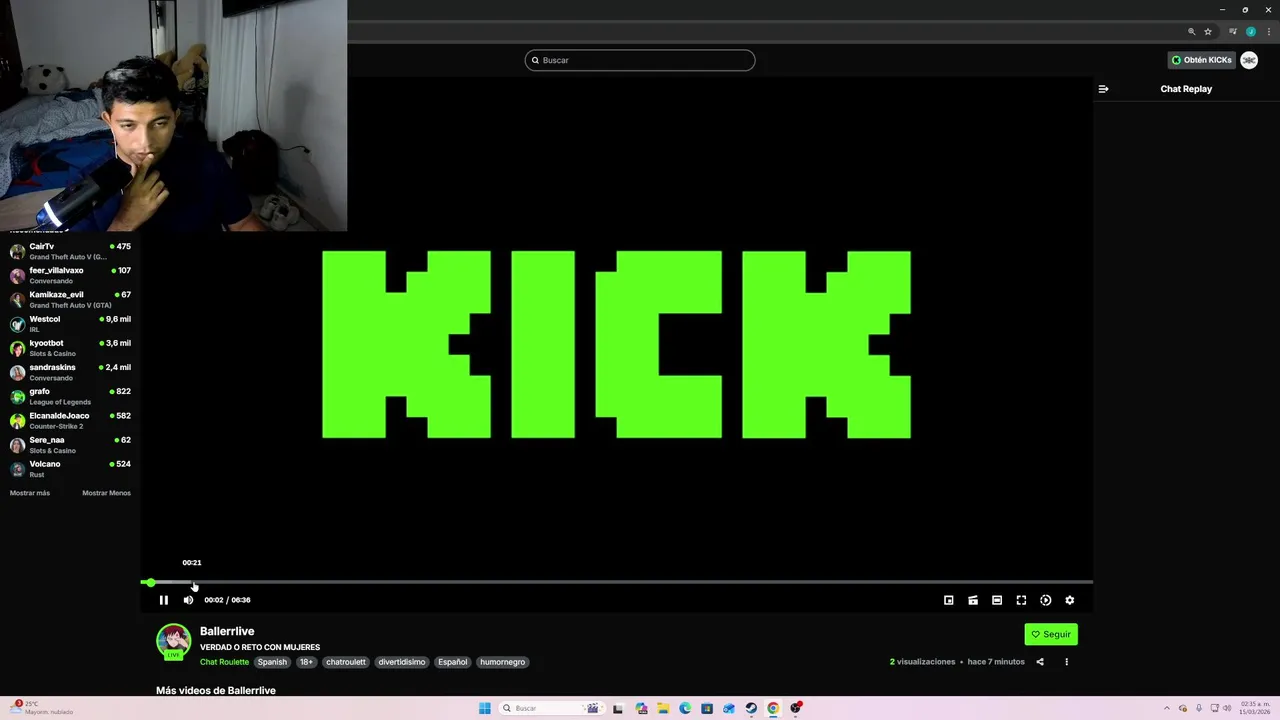The height and width of the screenshot is (720, 1280).
Task: Open Chat Roulette category link
Action: [224, 662]
